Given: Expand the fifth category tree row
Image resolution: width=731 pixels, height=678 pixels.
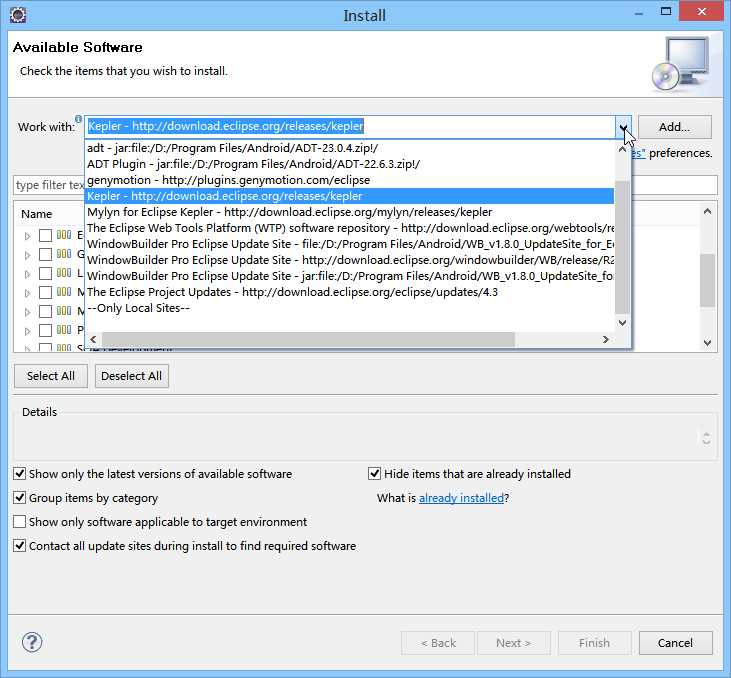Looking at the screenshot, I should [x=28, y=312].
